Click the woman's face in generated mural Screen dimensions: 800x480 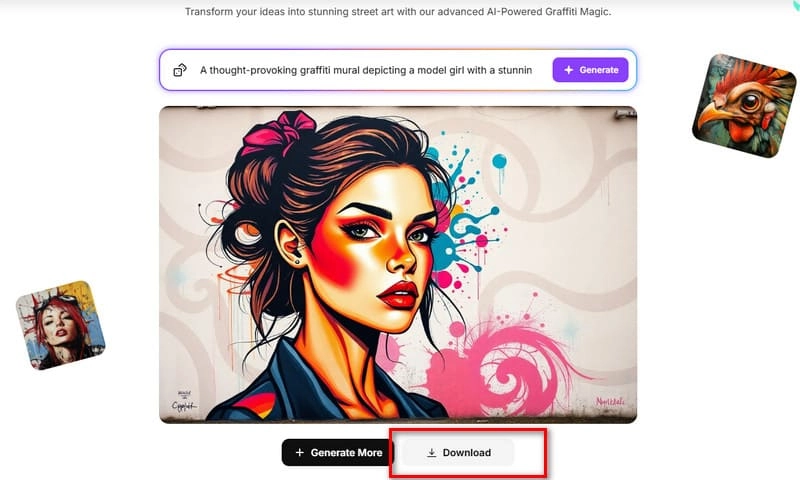[x=378, y=245]
